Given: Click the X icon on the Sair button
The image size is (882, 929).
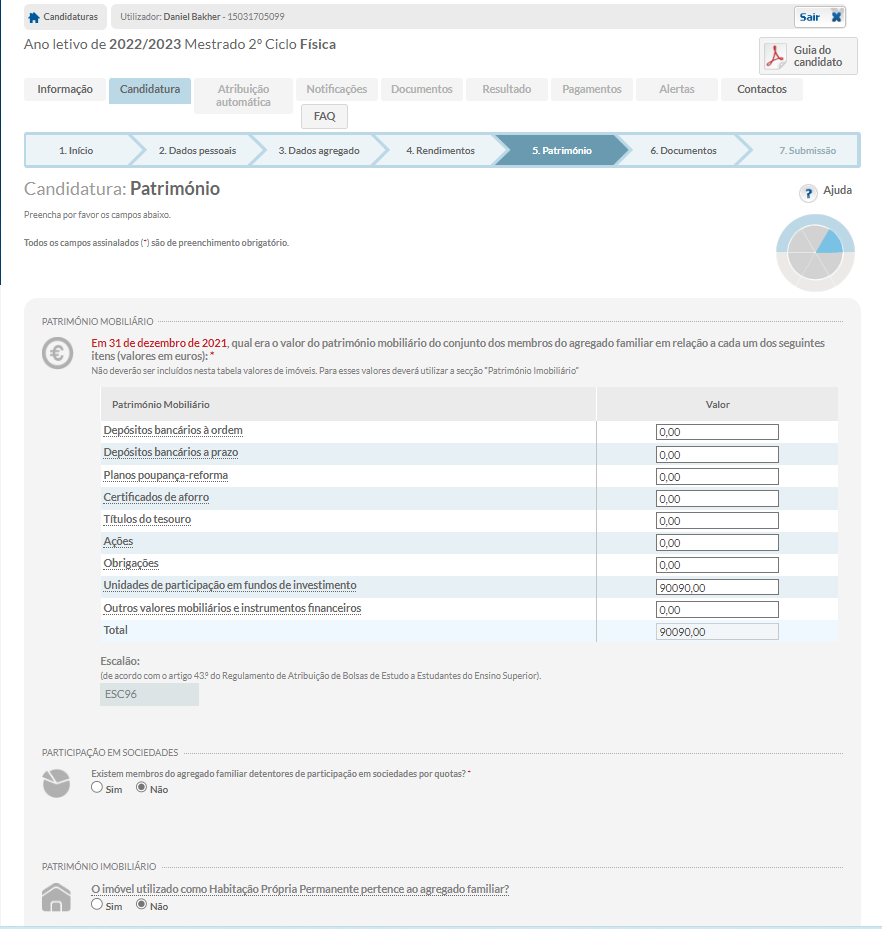Looking at the screenshot, I should 836,17.
